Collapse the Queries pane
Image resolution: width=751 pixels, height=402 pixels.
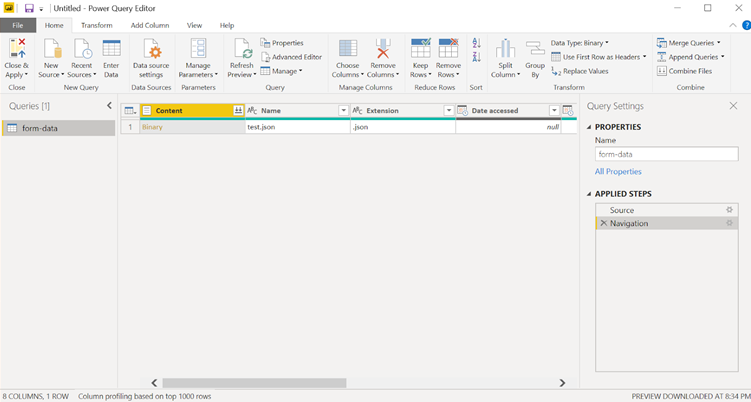pyautogui.click(x=109, y=105)
